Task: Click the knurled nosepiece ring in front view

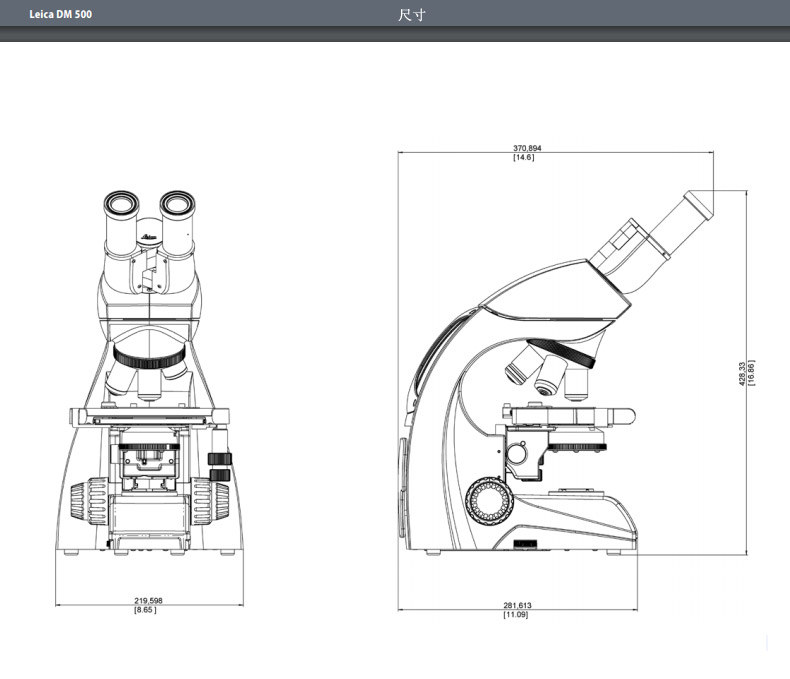Action: 149,354
